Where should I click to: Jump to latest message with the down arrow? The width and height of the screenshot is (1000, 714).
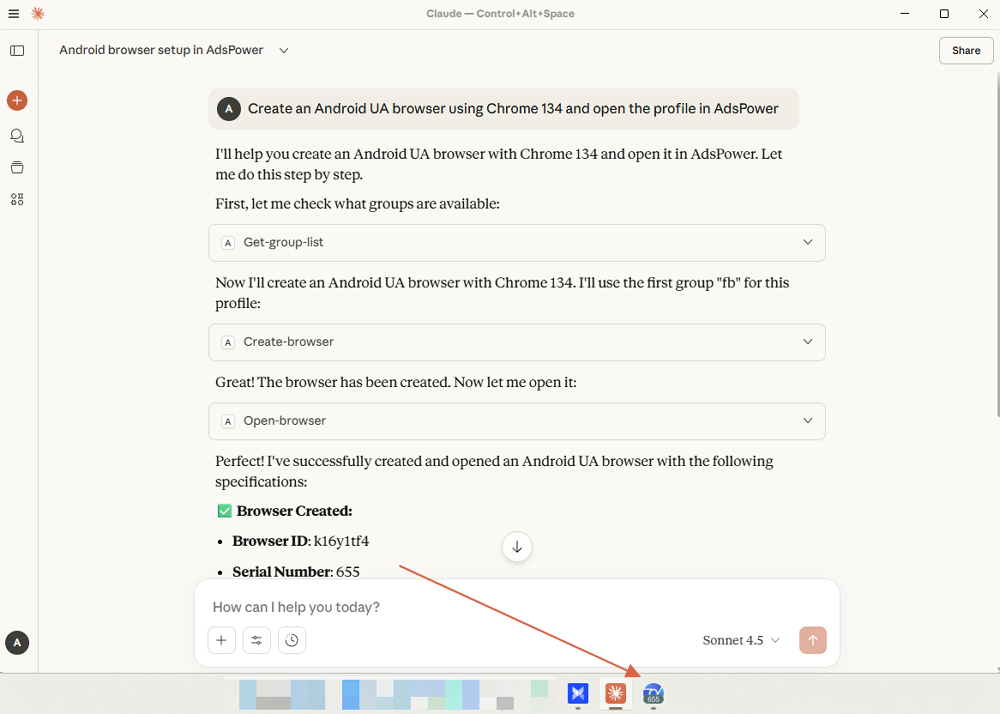coord(516,547)
